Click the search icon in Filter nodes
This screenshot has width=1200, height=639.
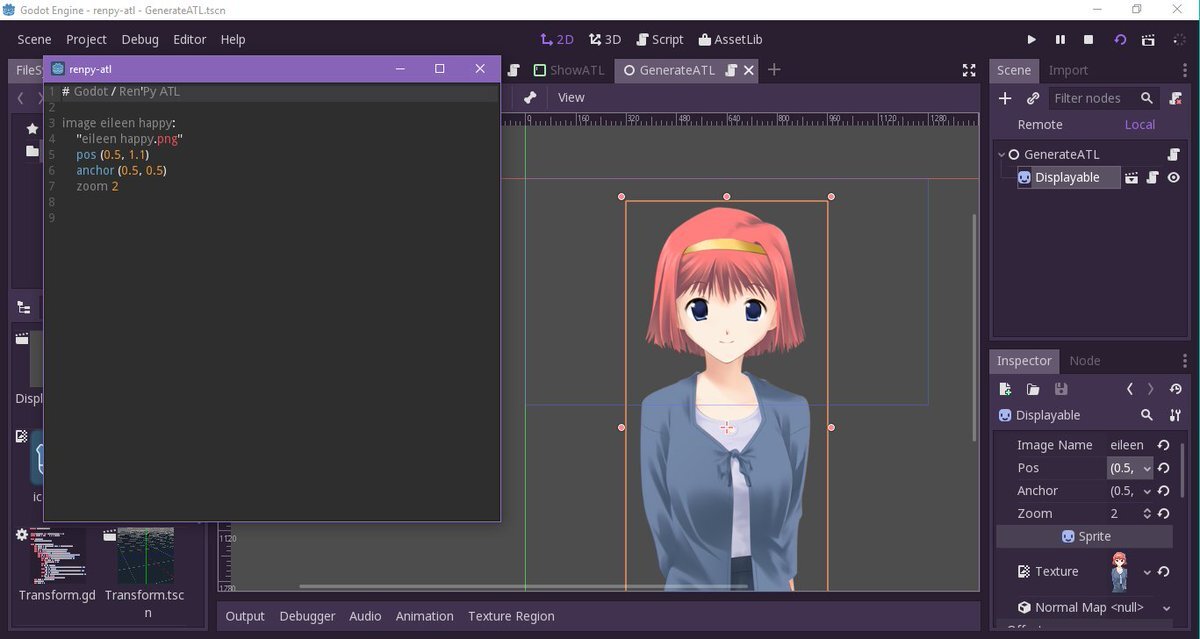[1147, 98]
